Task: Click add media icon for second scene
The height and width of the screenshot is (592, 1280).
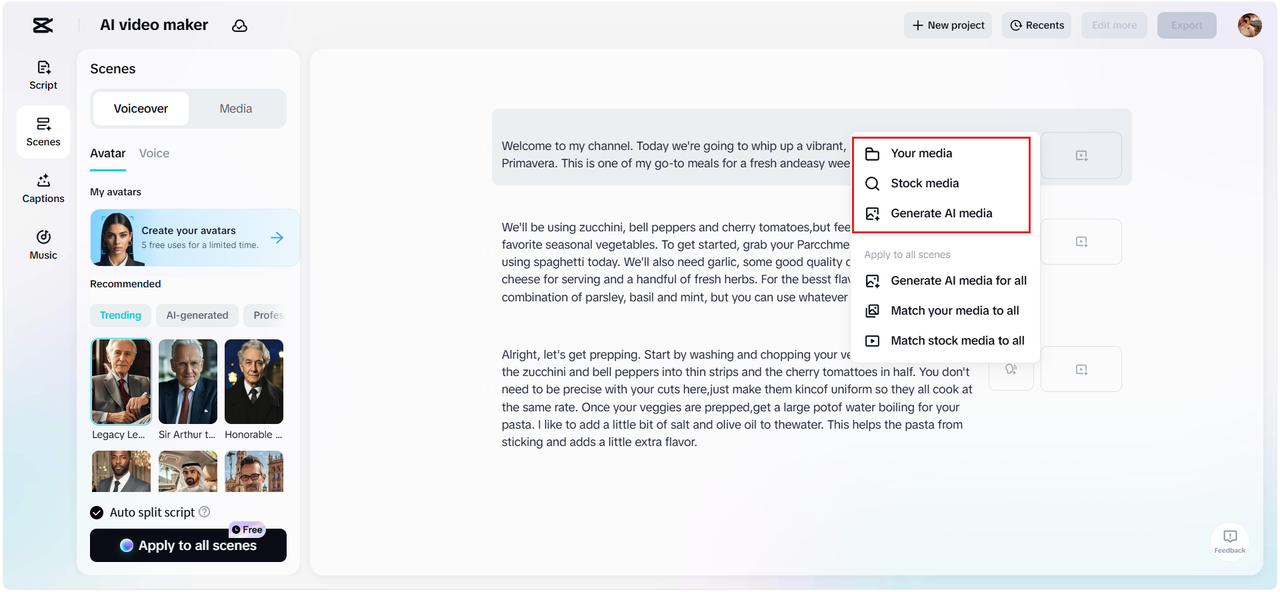Action: tap(1081, 242)
